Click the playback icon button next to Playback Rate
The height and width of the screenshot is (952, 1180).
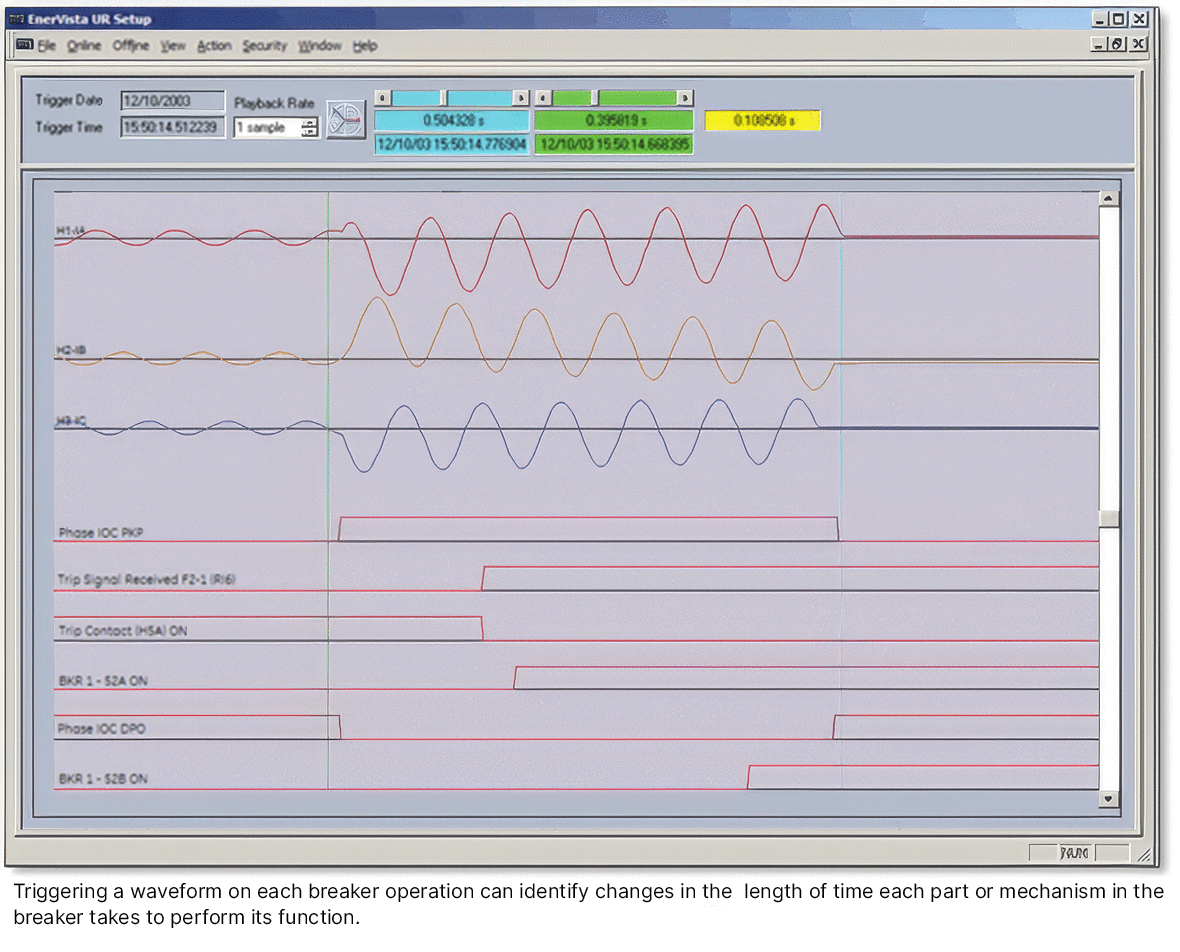[345, 120]
